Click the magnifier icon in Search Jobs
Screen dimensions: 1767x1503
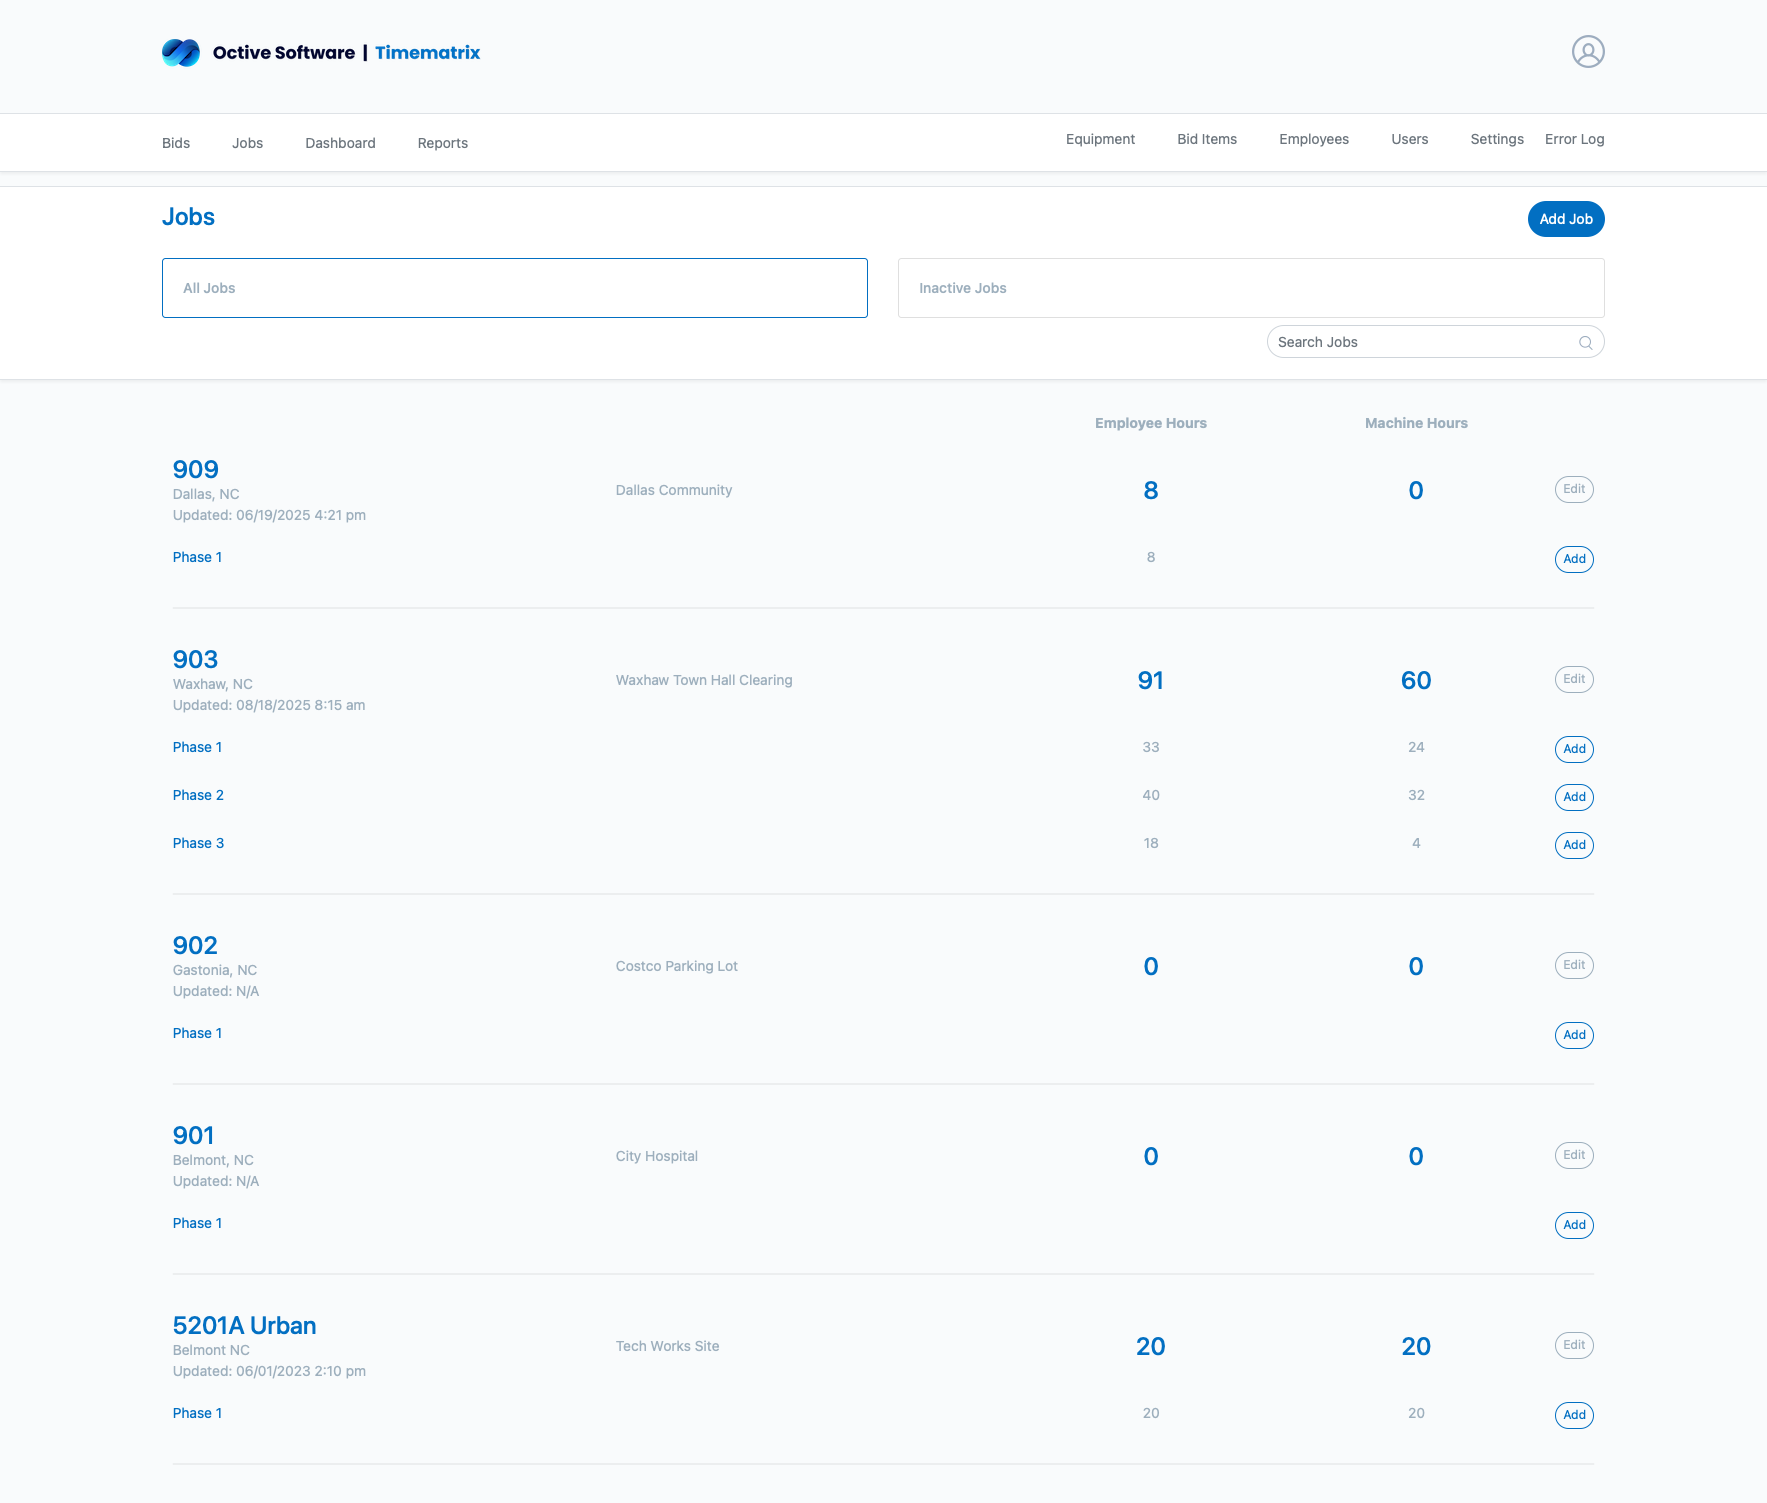1585,343
